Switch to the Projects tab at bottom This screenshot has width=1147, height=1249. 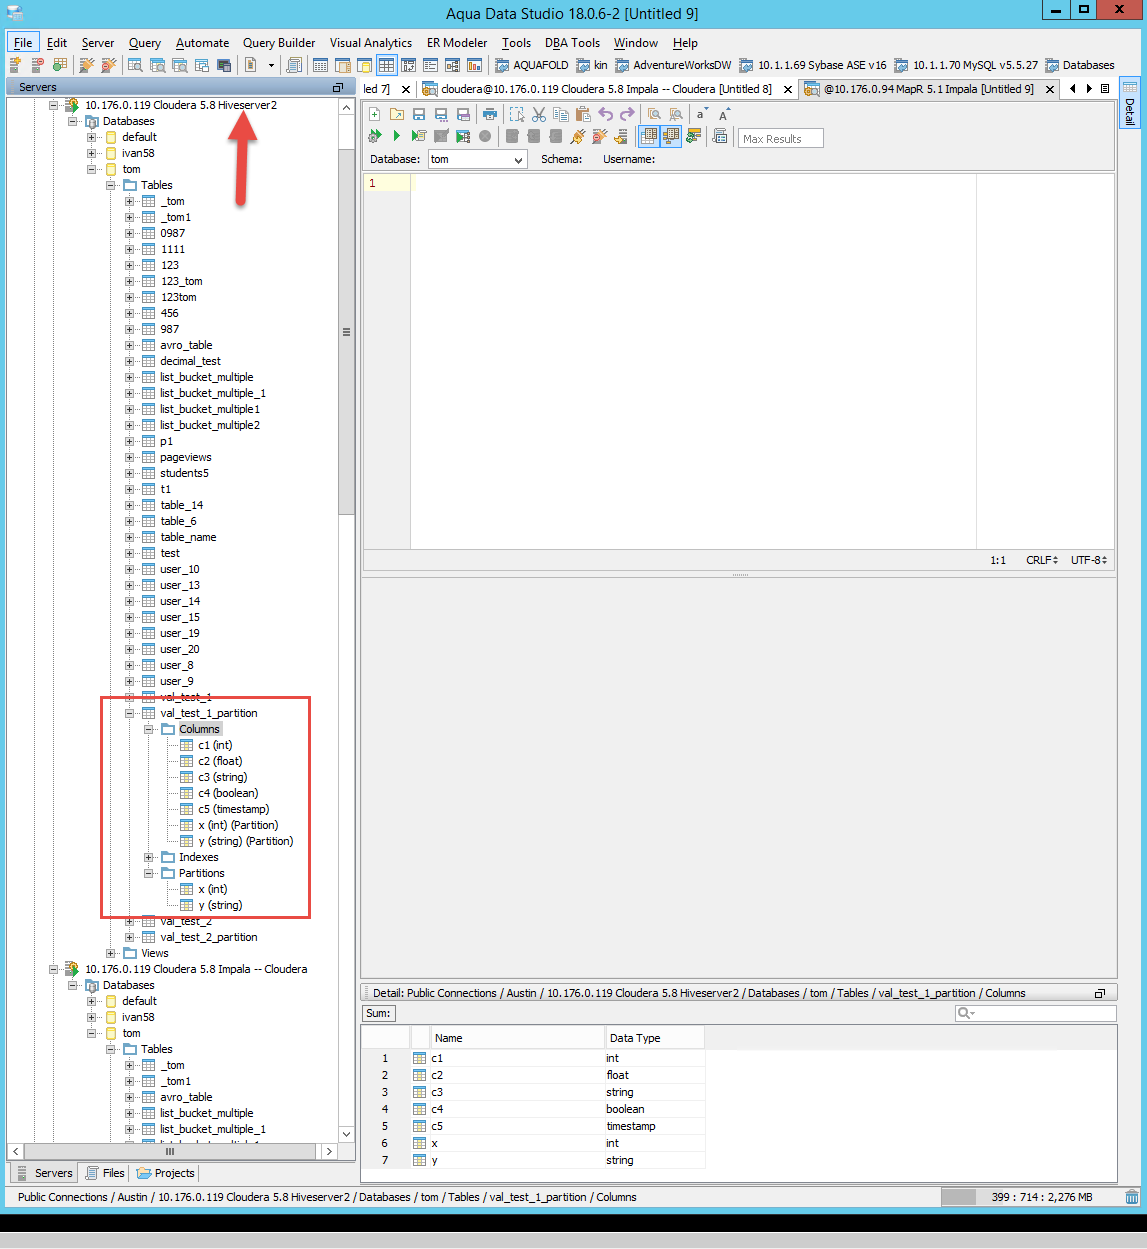[165, 1173]
